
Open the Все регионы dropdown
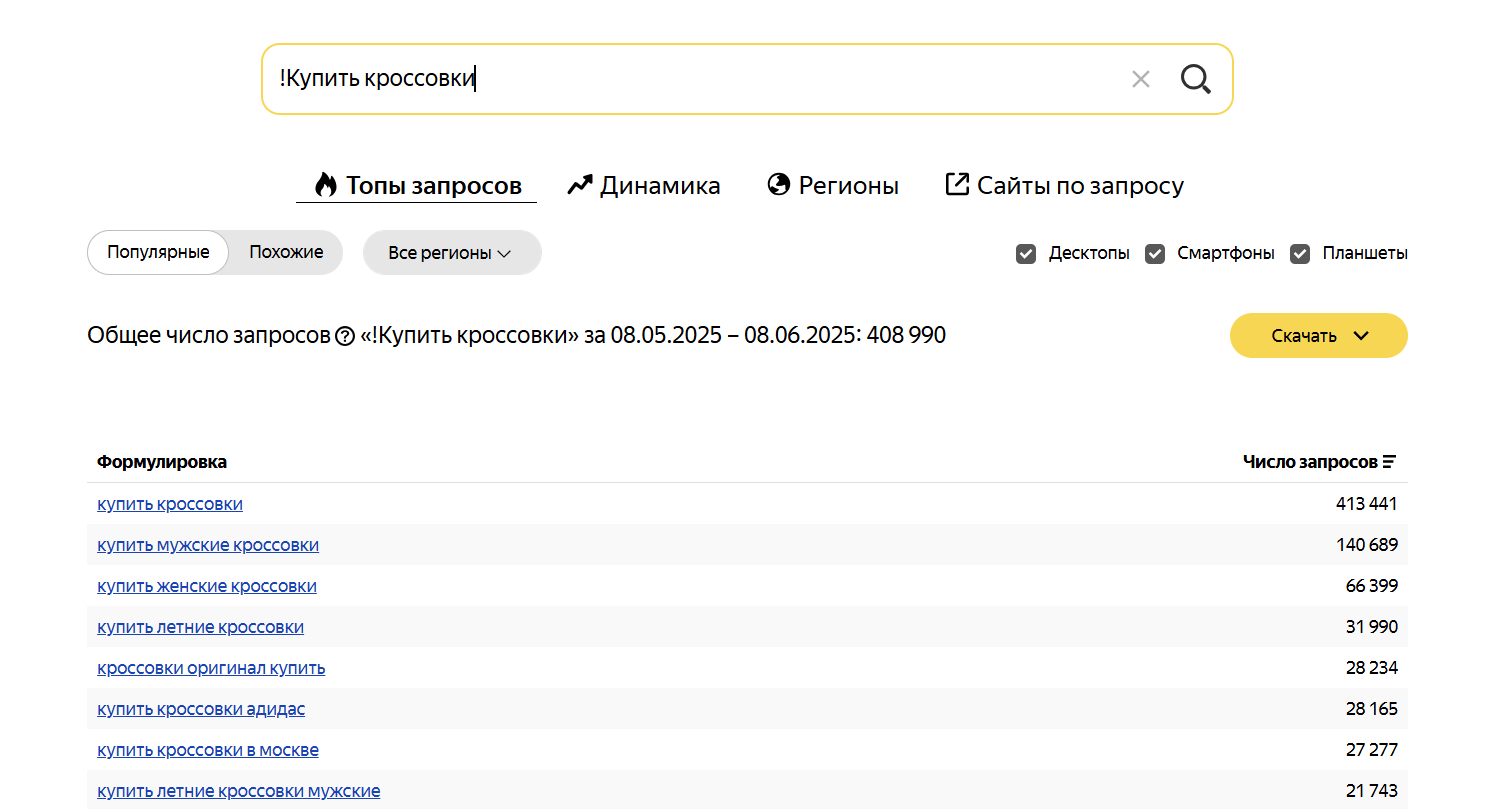point(451,252)
